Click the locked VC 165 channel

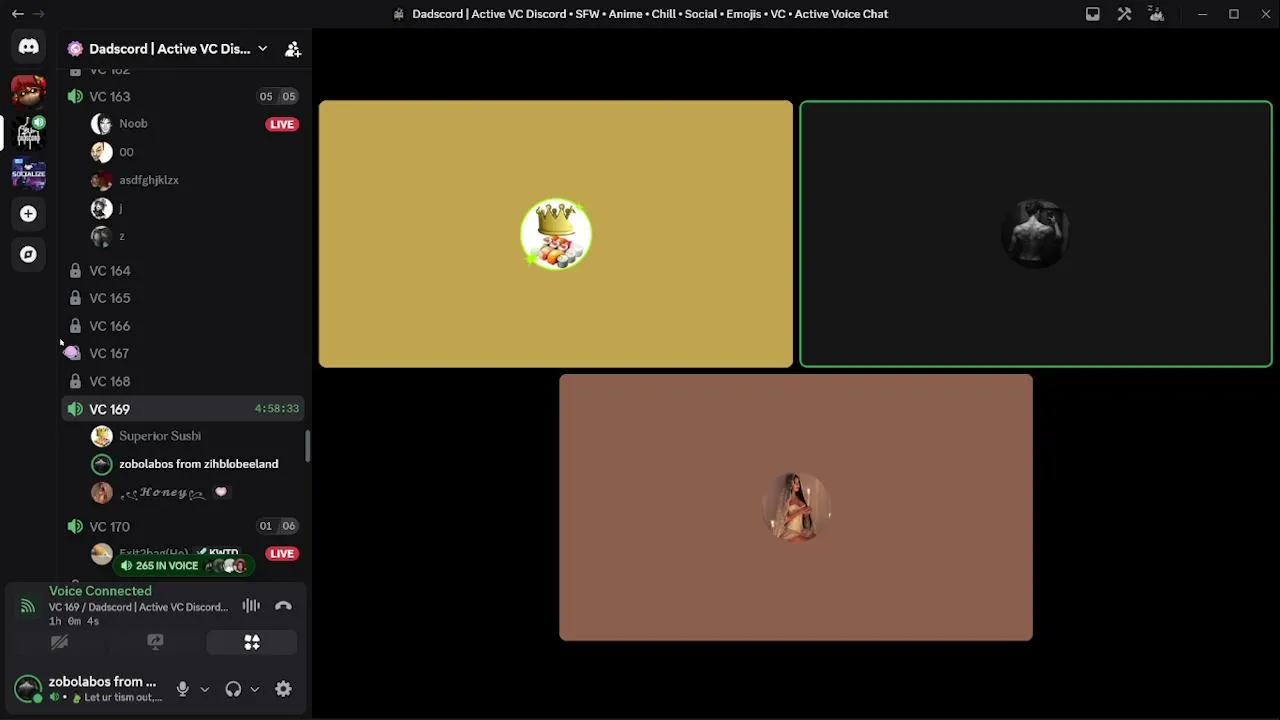tap(184, 298)
